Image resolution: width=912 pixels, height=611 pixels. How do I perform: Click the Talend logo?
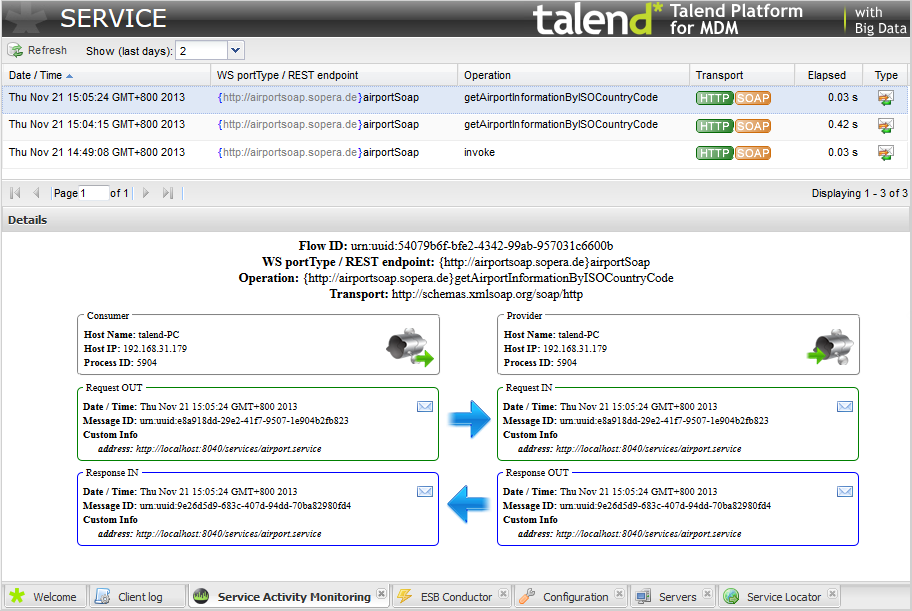pos(598,19)
